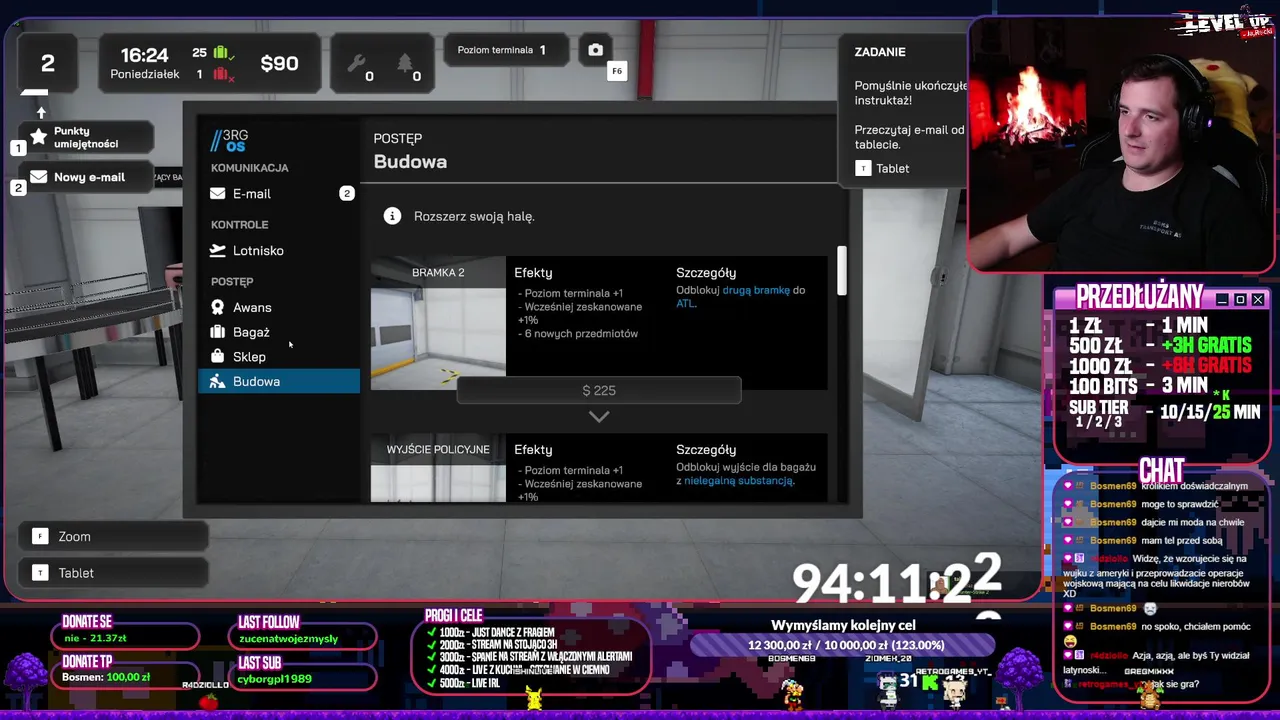Click maximize button on Przedłużany overlay
This screenshot has height=720, width=1280.
tap(1240, 299)
